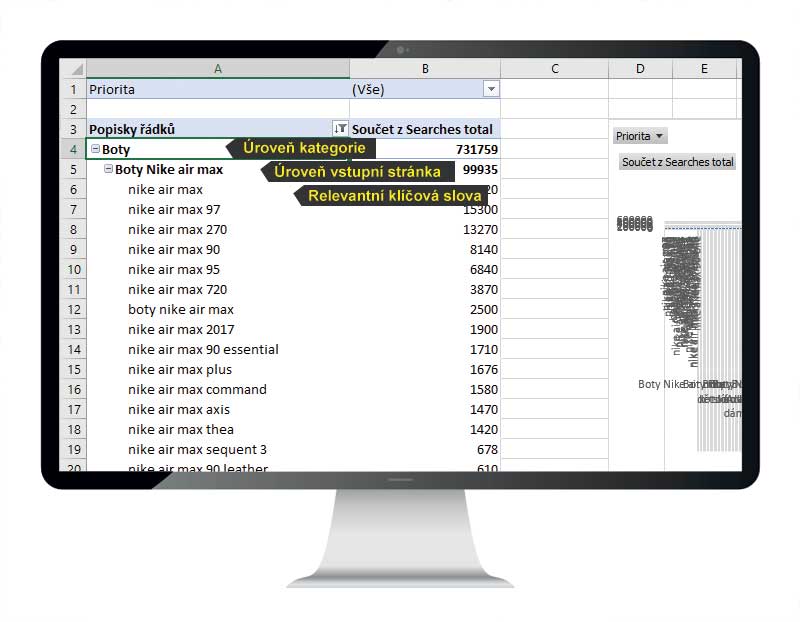Select the value 1900 cell
800x622 pixels.
click(x=425, y=329)
